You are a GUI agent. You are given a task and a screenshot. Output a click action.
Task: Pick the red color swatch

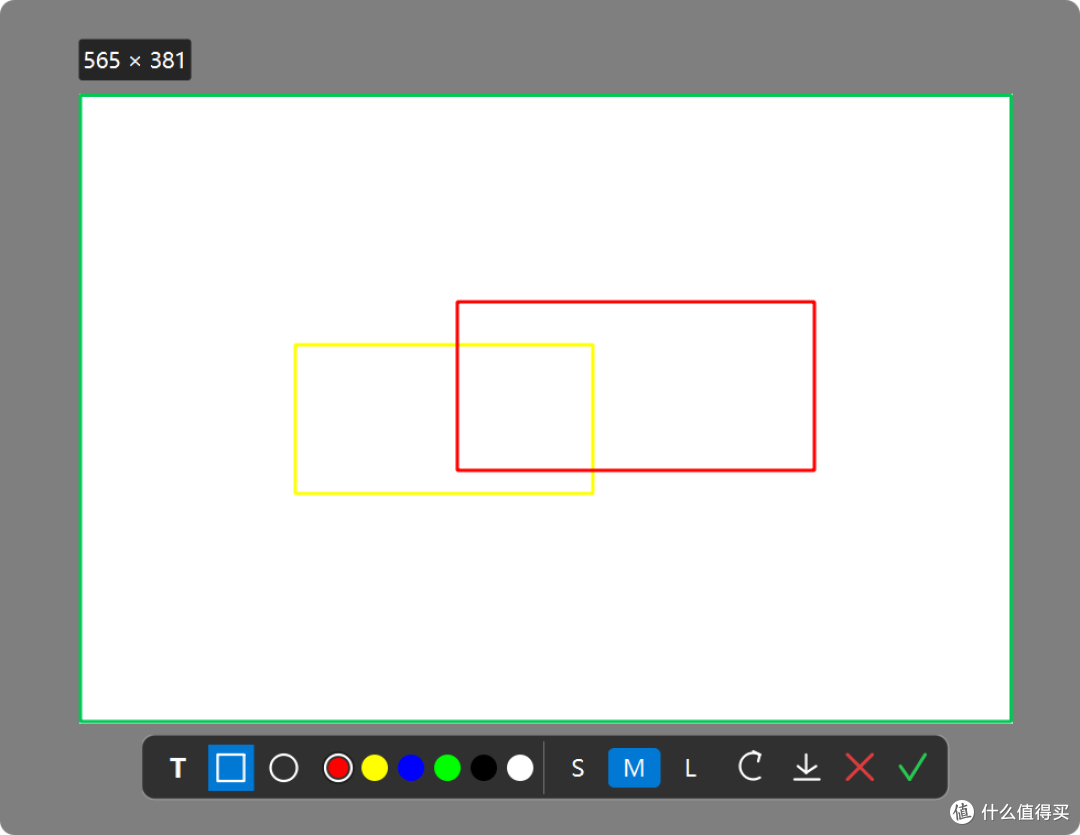point(338,767)
